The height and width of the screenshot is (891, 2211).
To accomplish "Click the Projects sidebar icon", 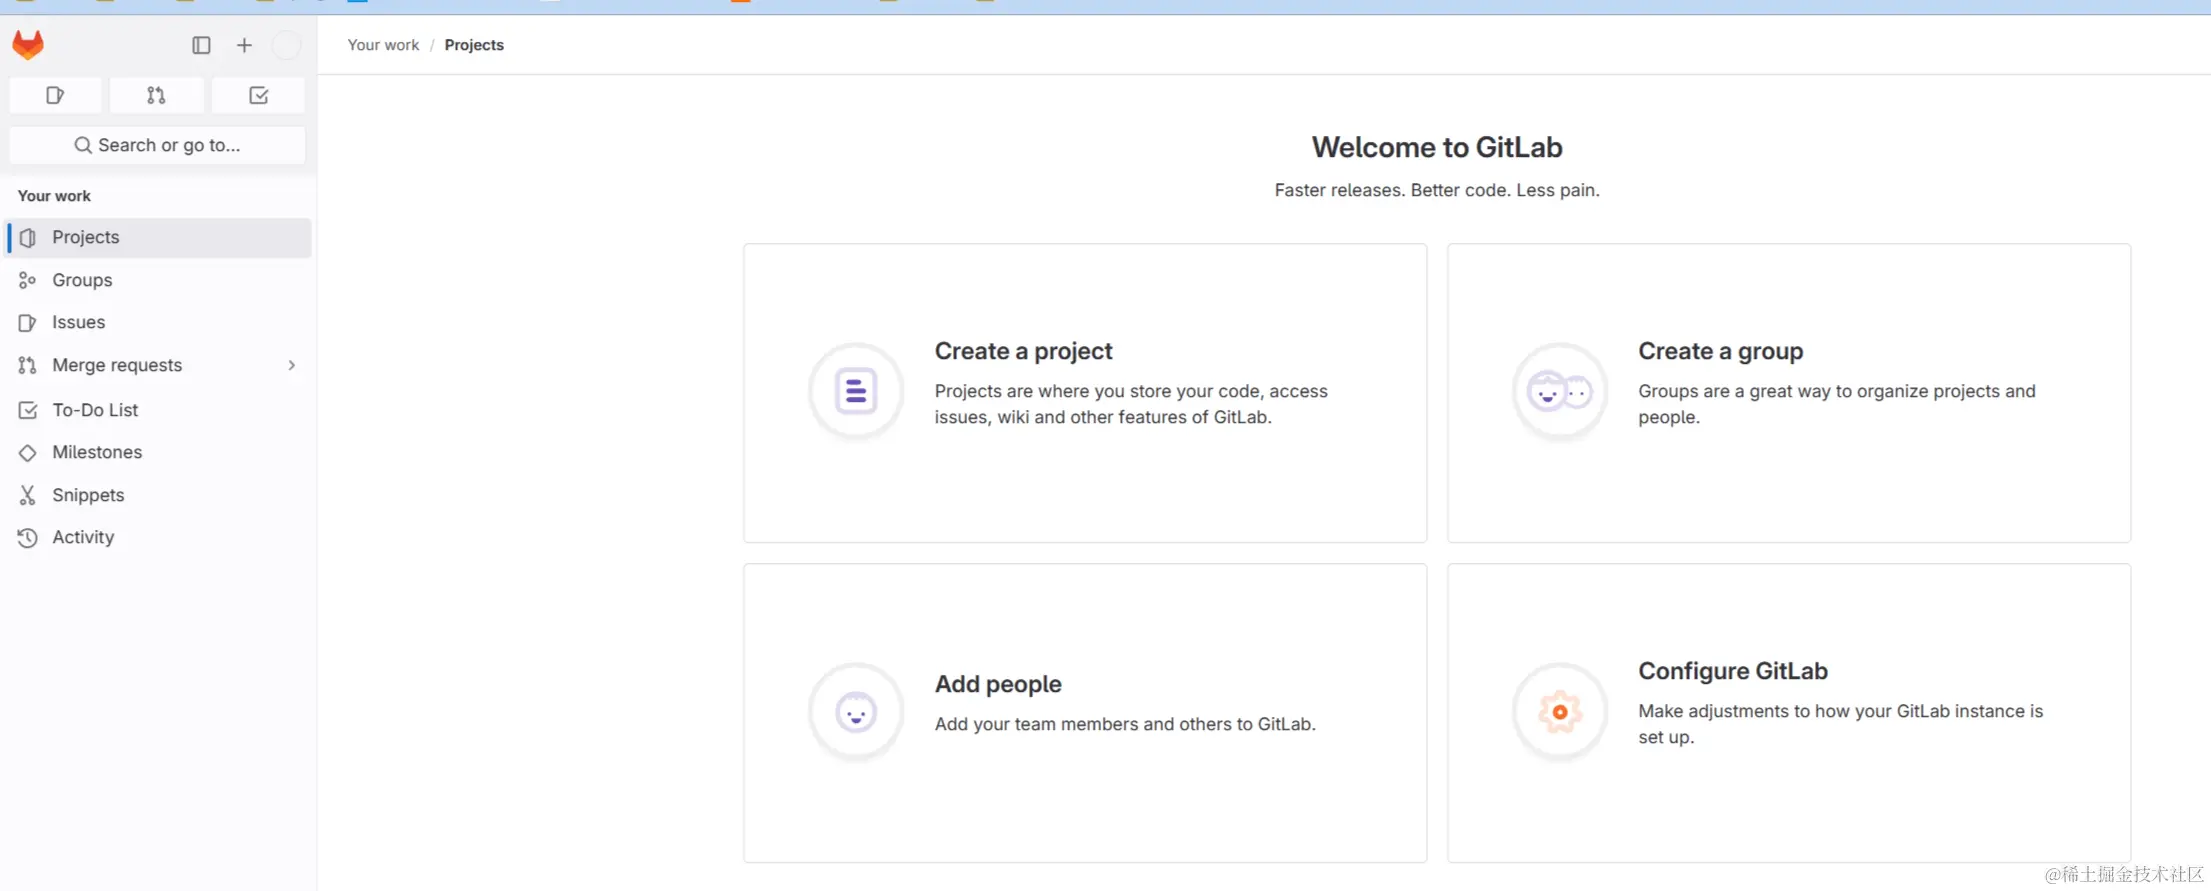I will (28, 238).
